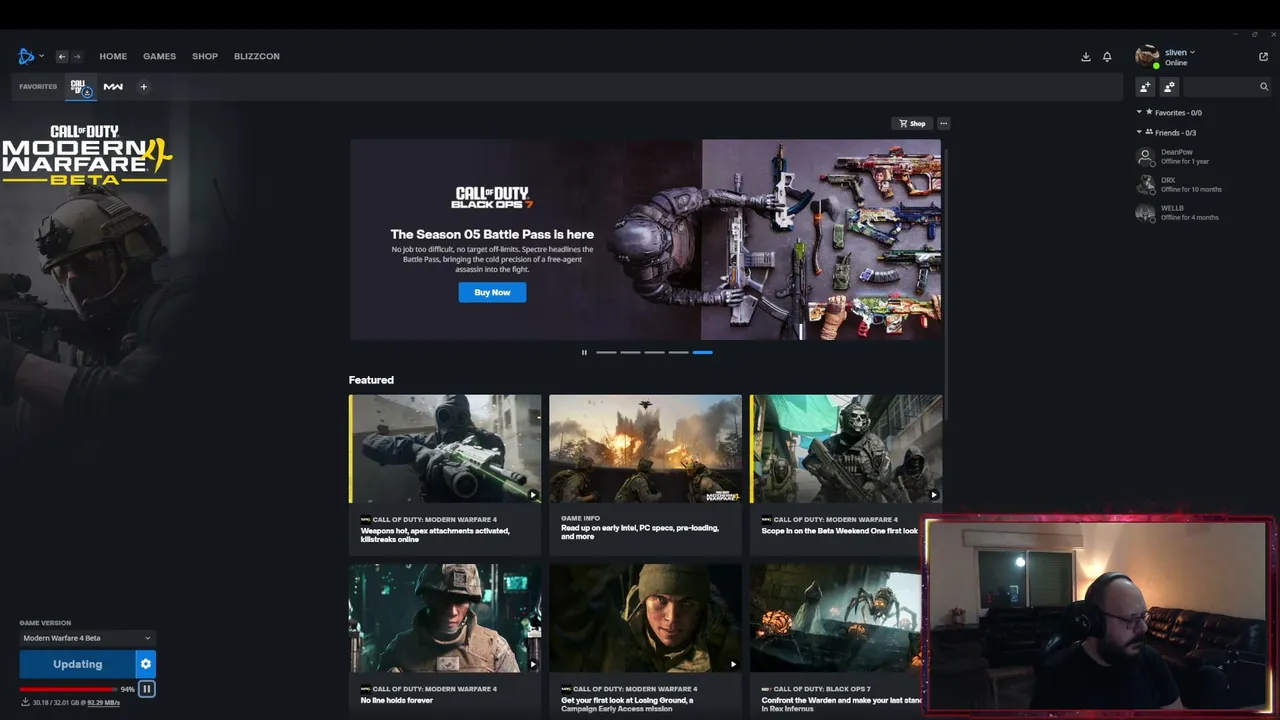Click the 92.29 MB/s download speed link
Viewport: 1280px width, 720px height.
tap(103, 703)
